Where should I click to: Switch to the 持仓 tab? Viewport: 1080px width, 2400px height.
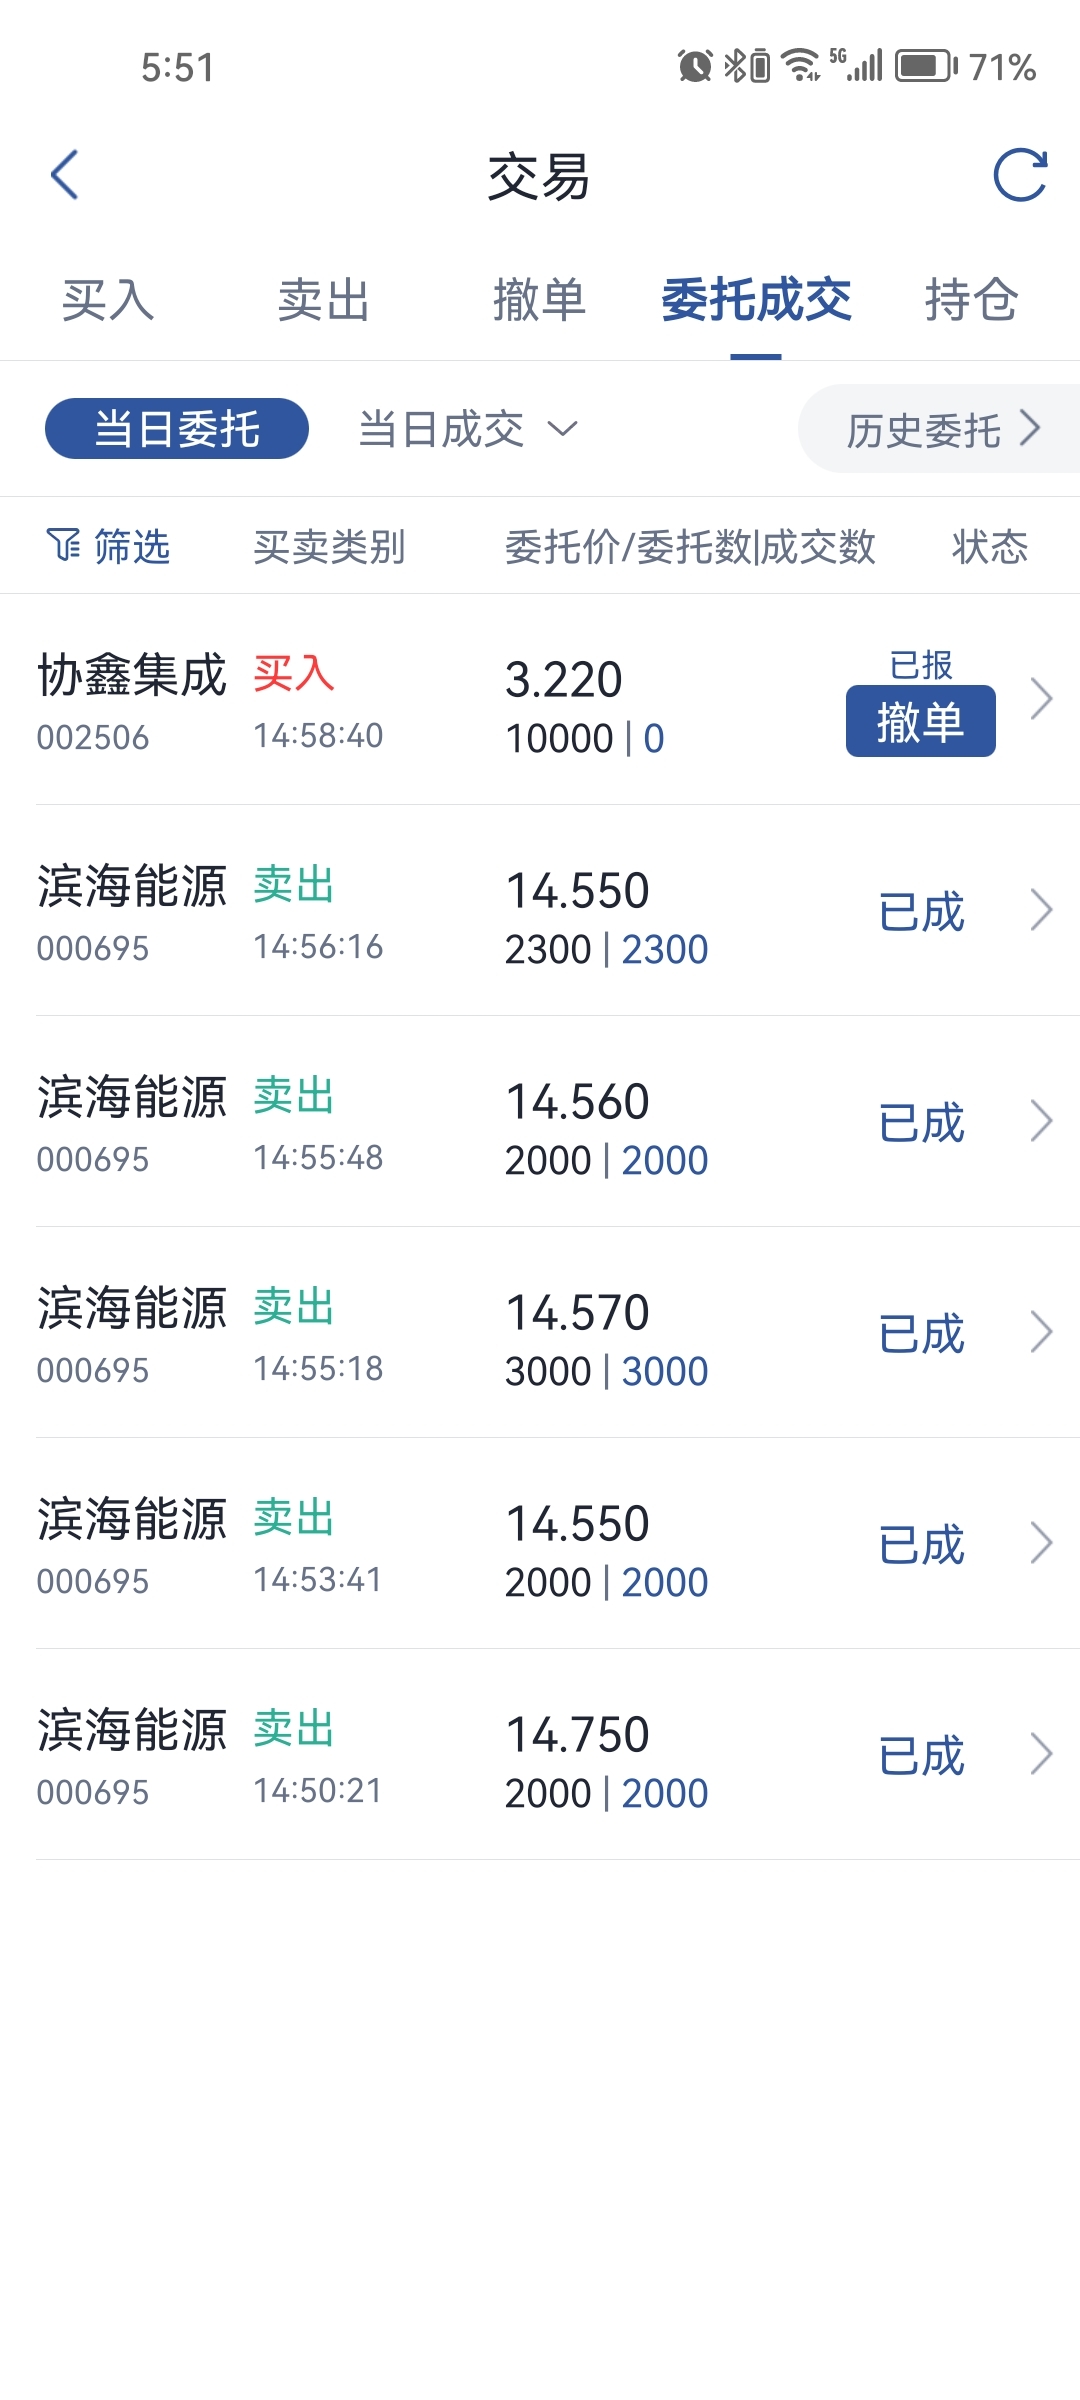tap(971, 300)
